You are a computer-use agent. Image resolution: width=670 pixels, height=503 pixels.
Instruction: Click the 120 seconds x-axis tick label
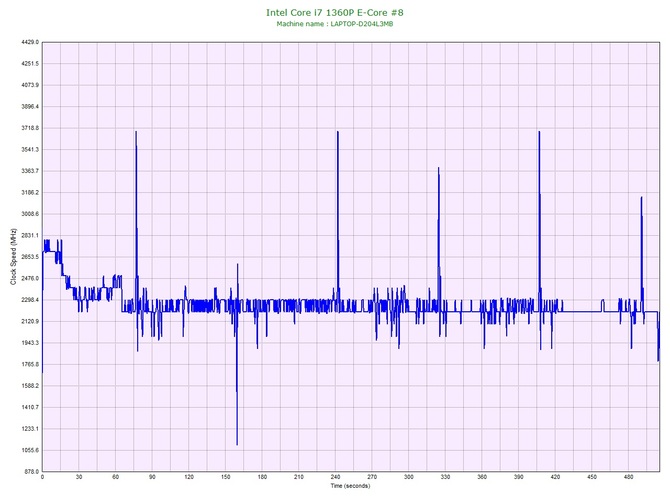point(189,477)
